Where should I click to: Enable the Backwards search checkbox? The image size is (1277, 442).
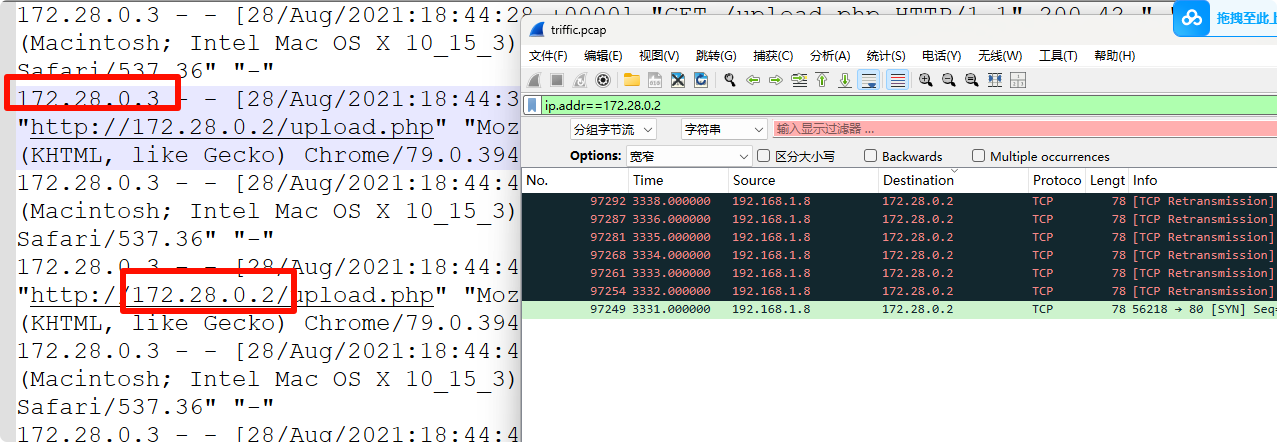(870, 156)
